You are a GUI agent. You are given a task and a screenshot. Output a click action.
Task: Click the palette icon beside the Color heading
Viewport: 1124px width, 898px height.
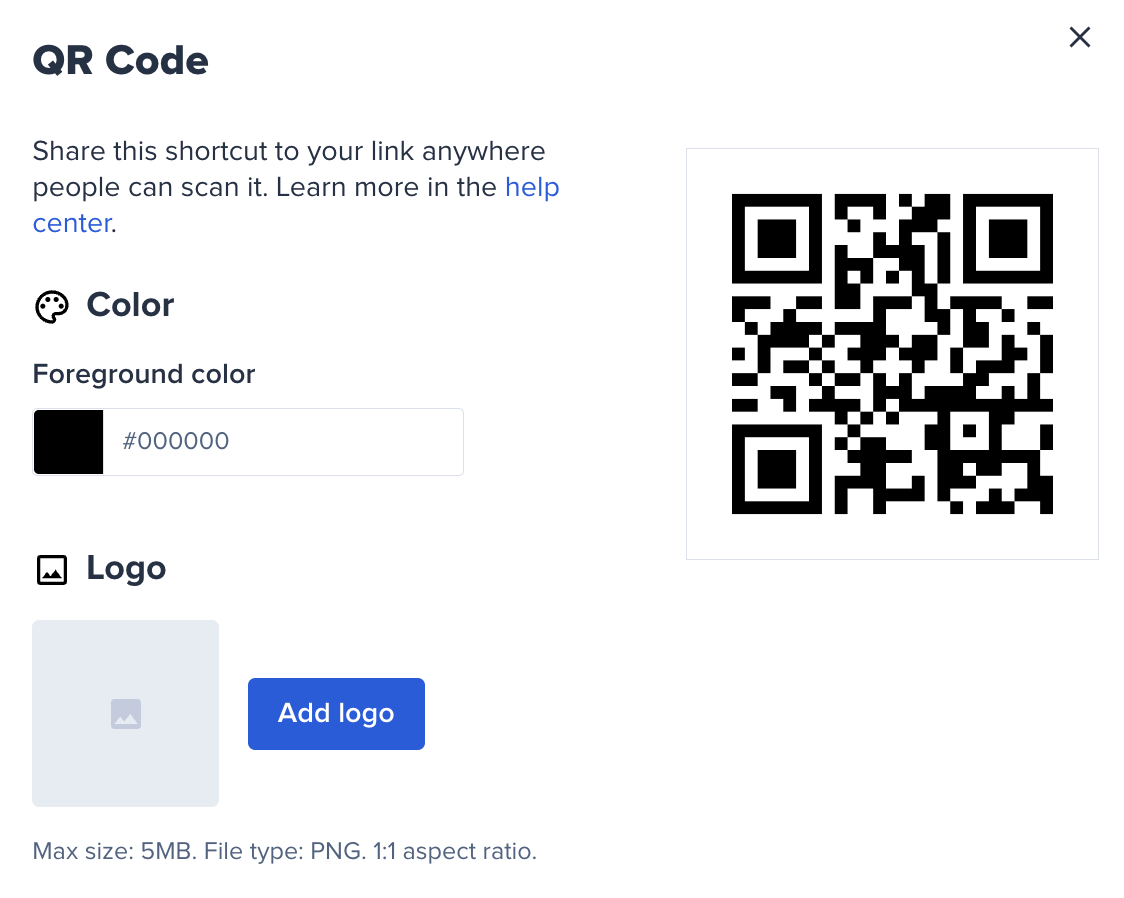51,307
